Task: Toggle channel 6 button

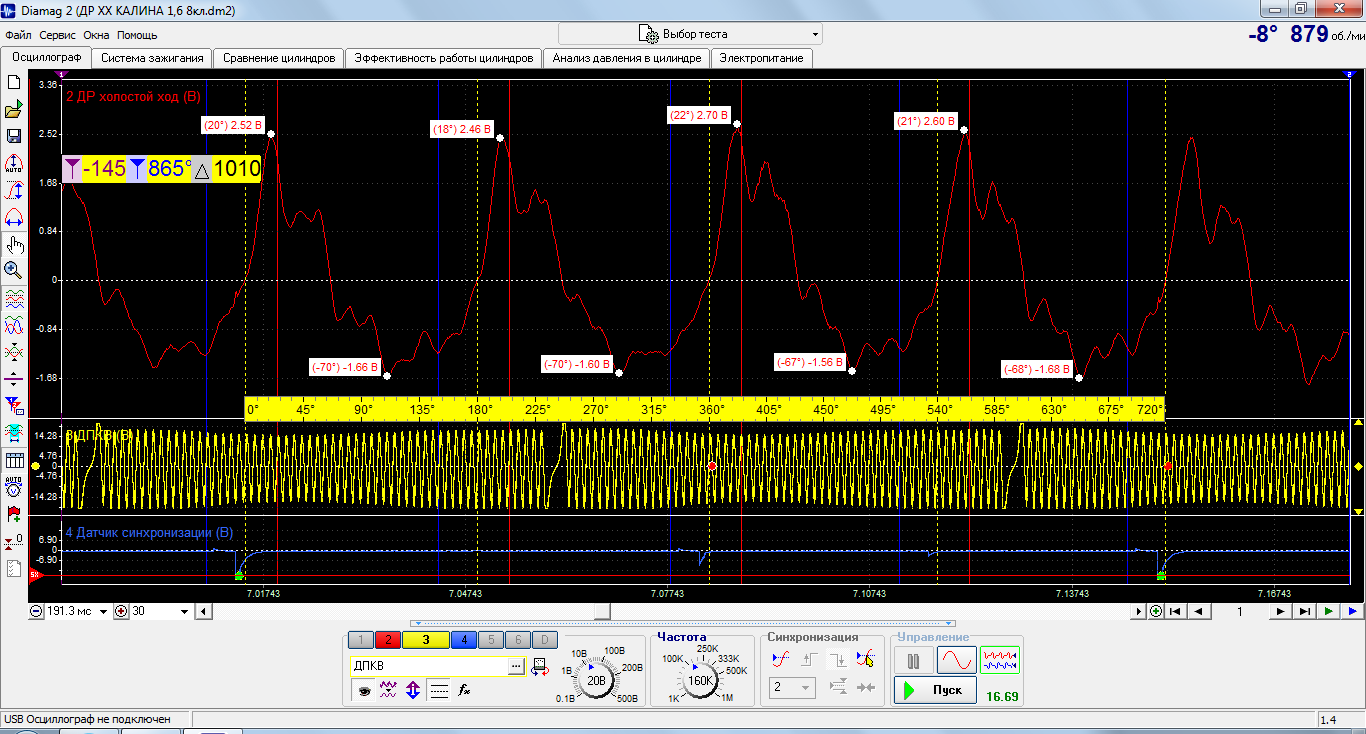Action: click(x=517, y=640)
